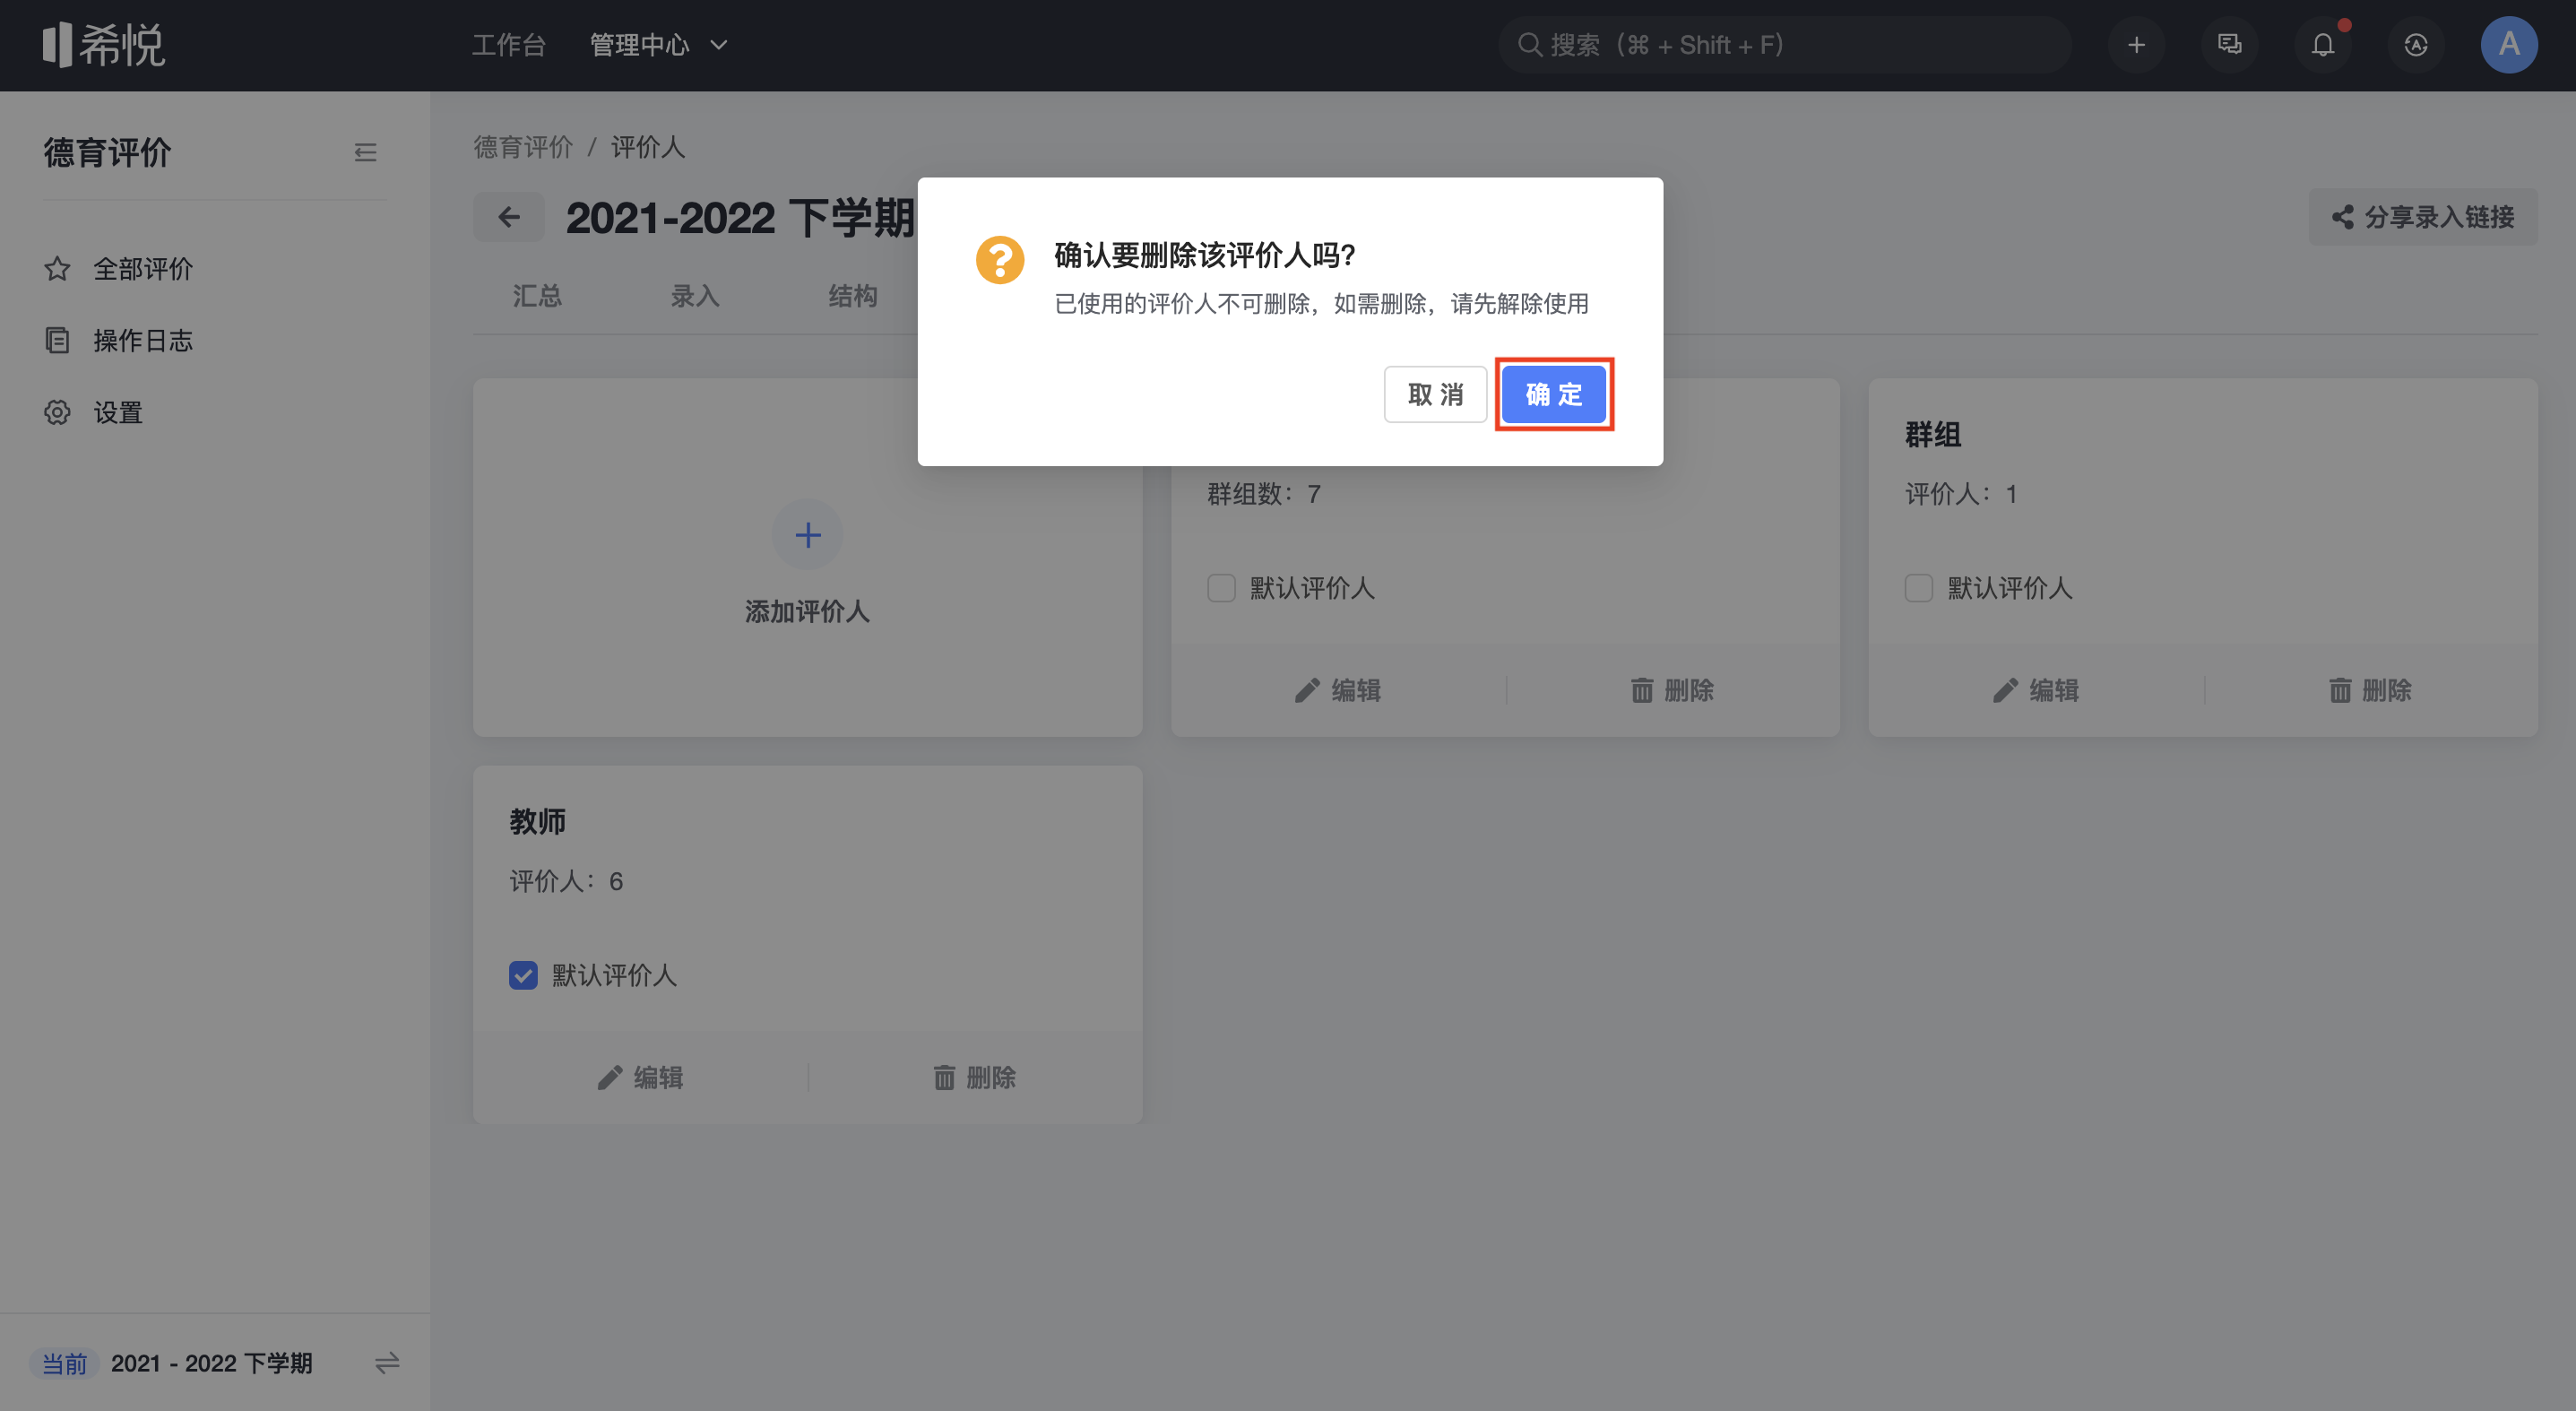This screenshot has width=2576, height=1411.
Task: Uncheck 默认评价人 in the 教师 card
Action: [x=523, y=975]
